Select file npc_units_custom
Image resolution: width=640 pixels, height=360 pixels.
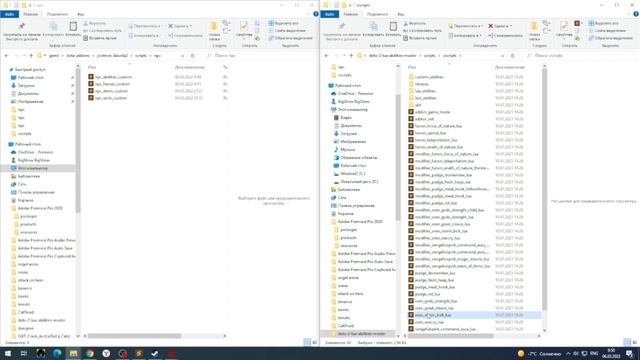click(111, 98)
